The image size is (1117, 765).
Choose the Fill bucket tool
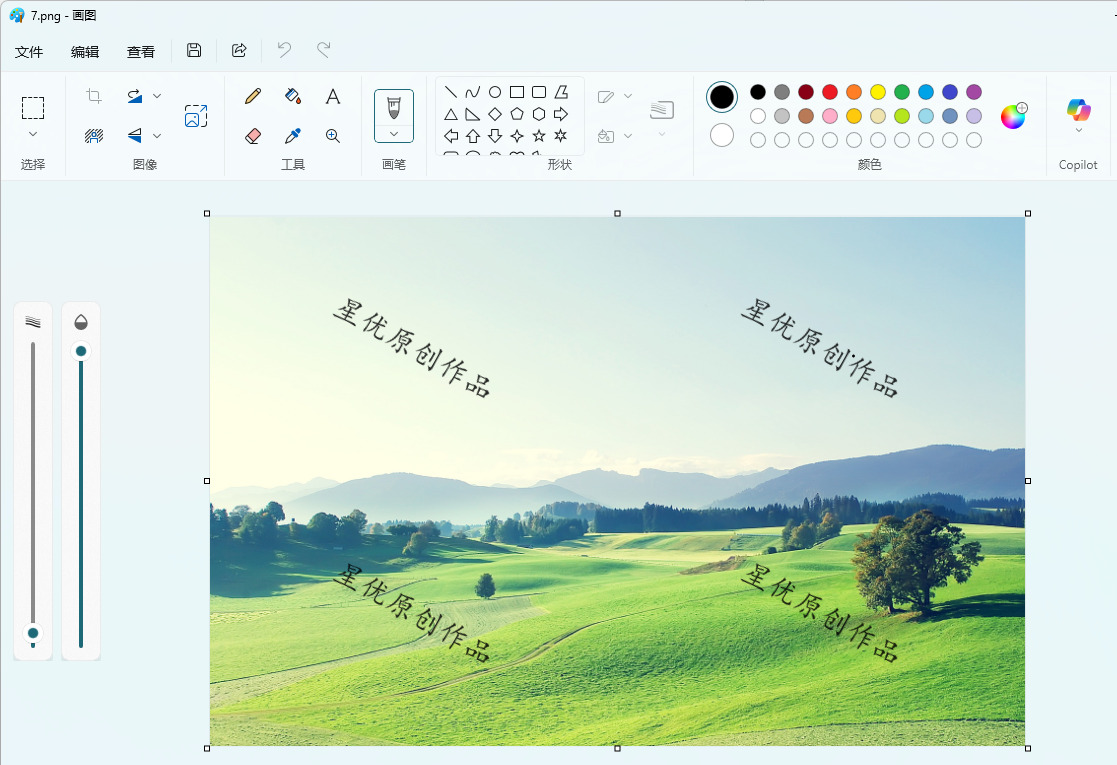[293, 96]
